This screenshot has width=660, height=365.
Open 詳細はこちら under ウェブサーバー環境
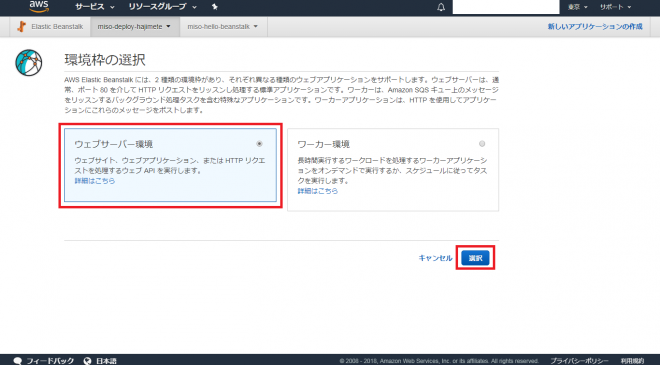95,181
